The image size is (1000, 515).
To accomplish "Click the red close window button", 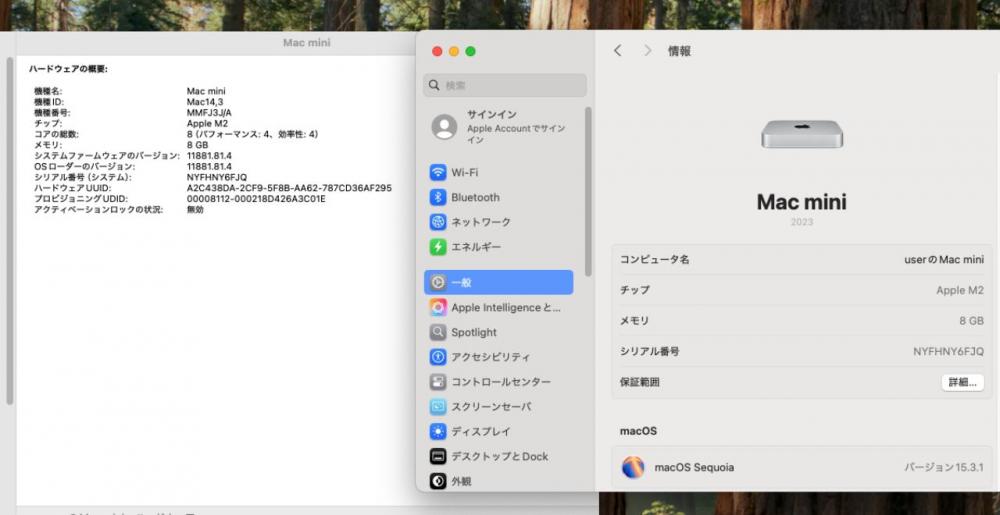I will tap(437, 52).
